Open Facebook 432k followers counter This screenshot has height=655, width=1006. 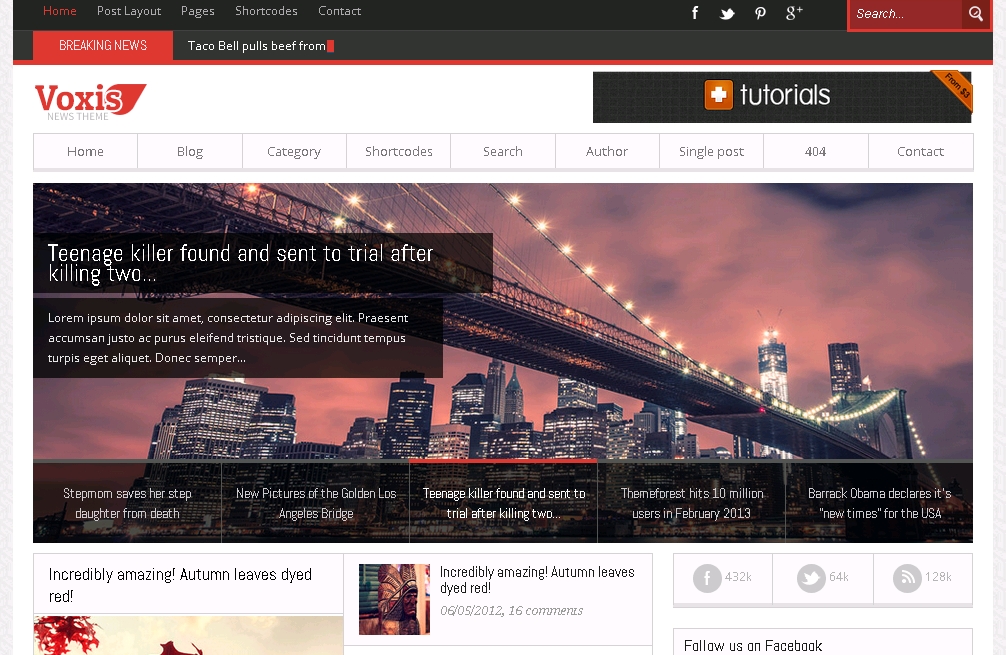click(723, 578)
